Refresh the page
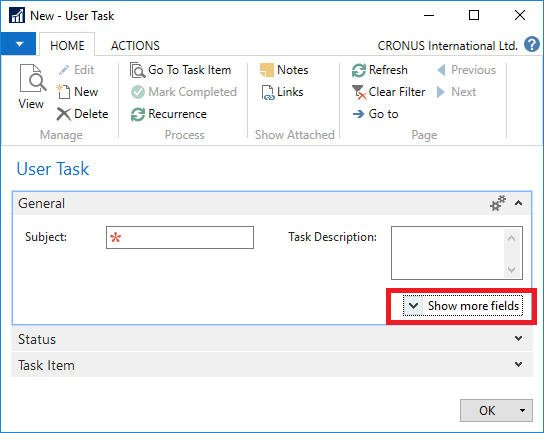 click(x=380, y=70)
